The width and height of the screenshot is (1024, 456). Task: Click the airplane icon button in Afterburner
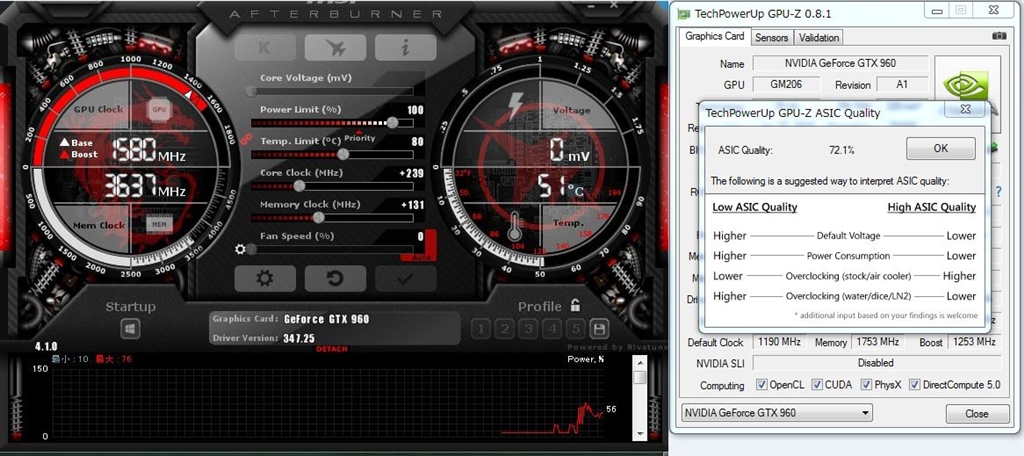[x=335, y=48]
